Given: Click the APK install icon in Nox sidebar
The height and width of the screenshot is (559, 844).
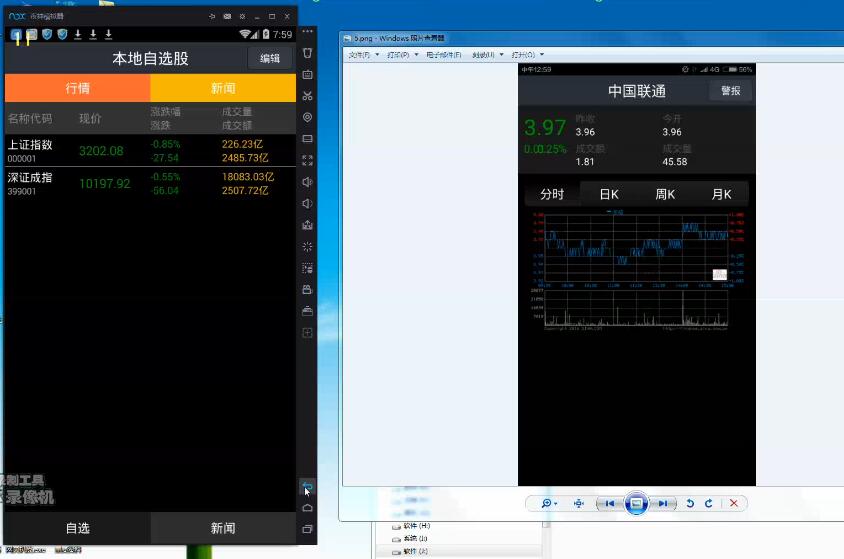Looking at the screenshot, I should tap(307, 225).
